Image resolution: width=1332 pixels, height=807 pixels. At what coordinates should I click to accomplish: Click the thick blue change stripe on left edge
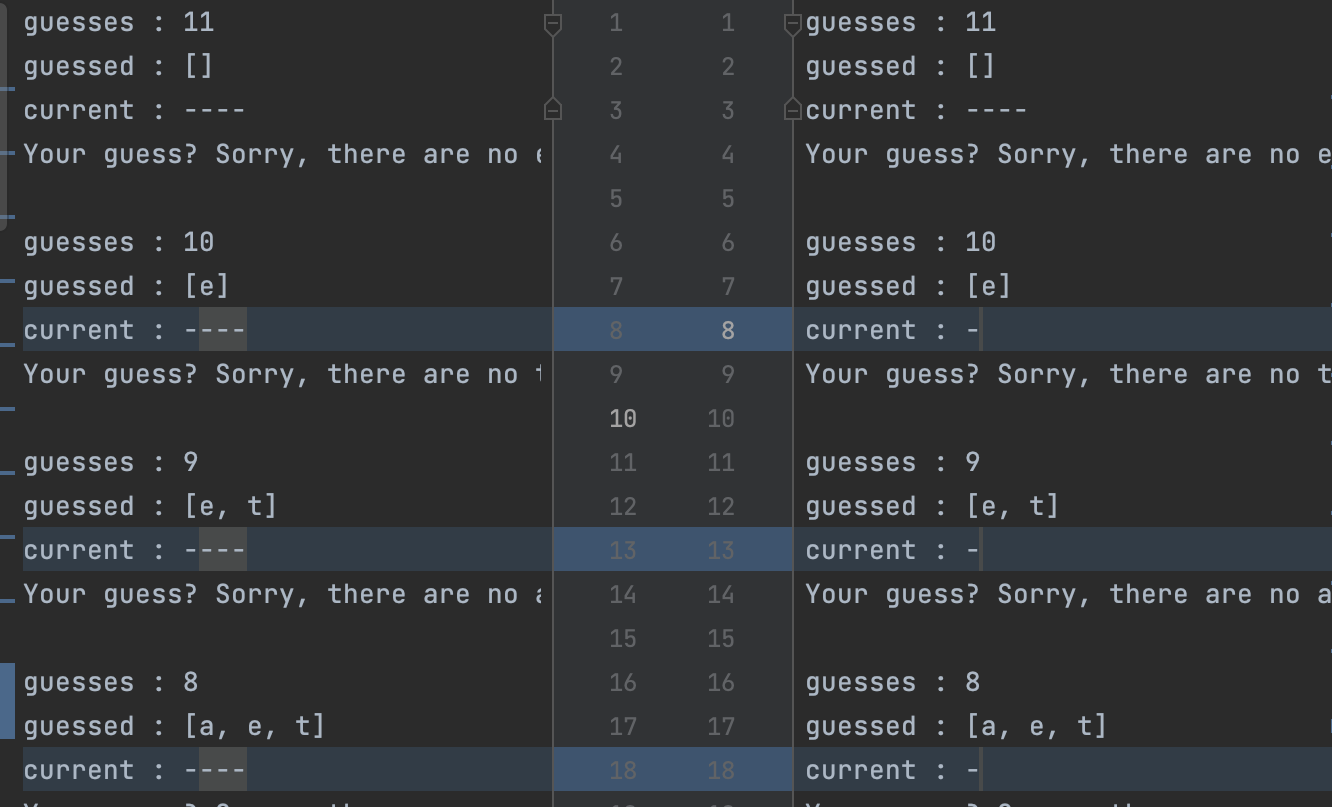(7, 700)
